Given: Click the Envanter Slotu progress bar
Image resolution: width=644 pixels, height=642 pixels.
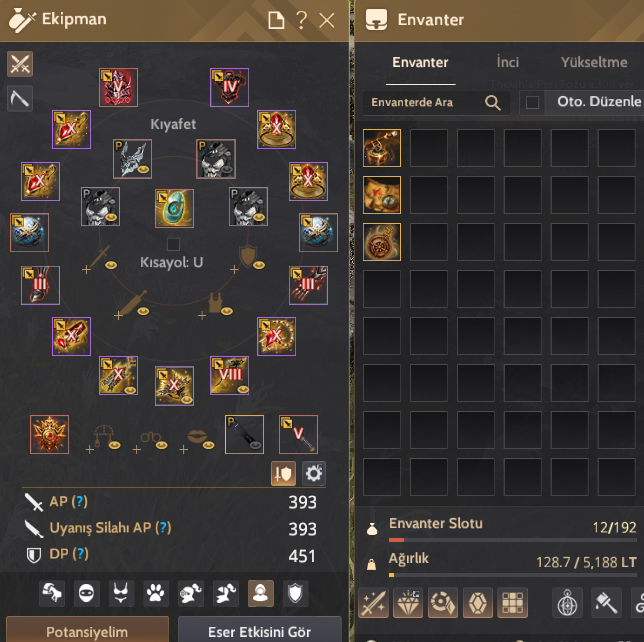Looking at the screenshot, I should coord(513,540).
